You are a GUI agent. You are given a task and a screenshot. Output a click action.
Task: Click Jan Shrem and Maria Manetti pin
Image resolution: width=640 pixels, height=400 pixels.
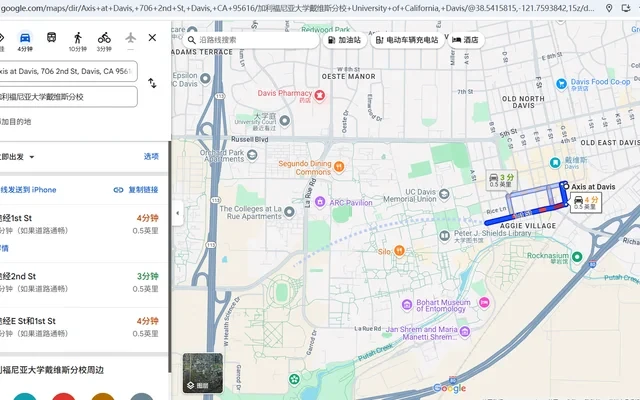tap(464, 332)
